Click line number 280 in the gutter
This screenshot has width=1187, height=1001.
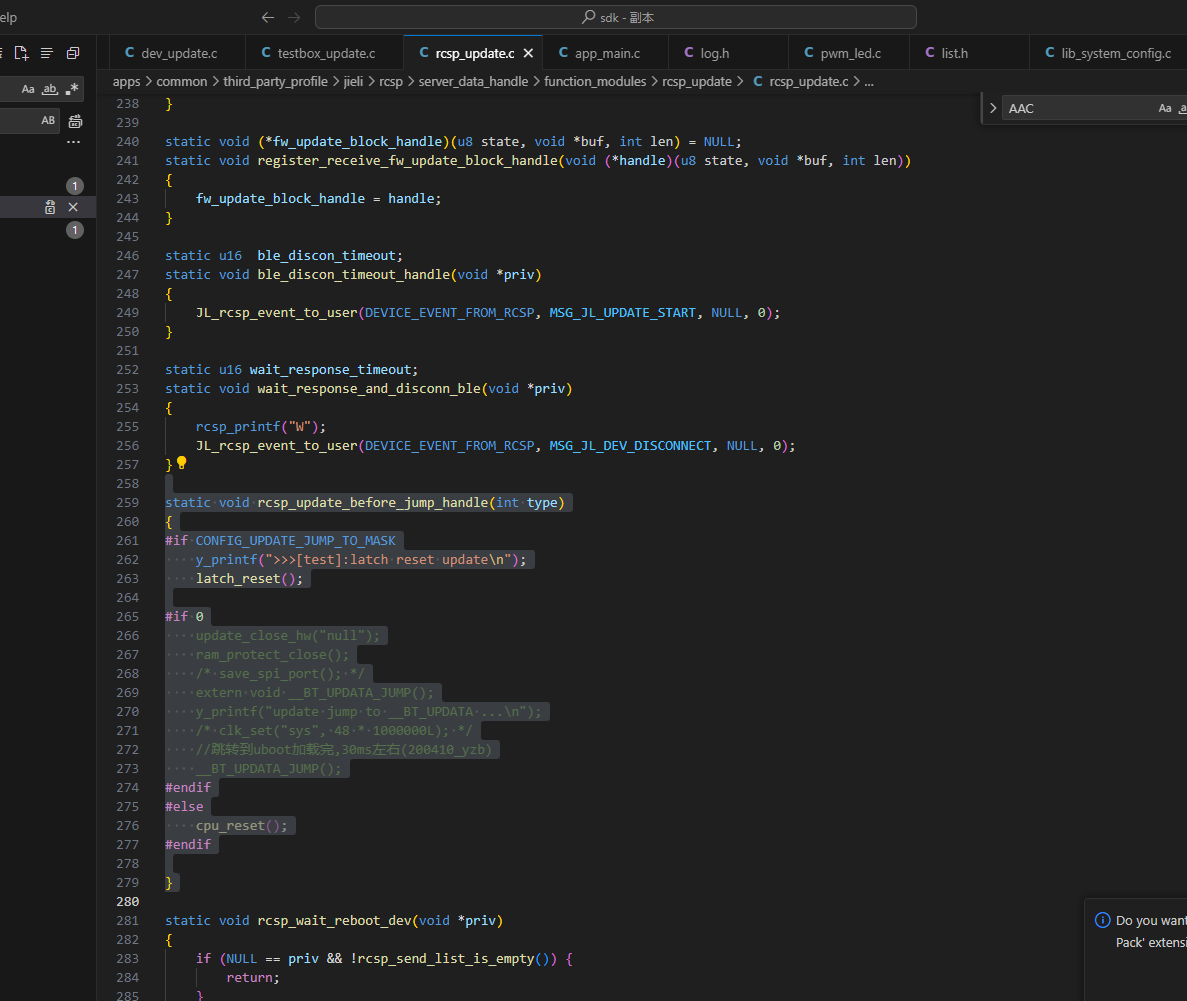tap(128, 902)
